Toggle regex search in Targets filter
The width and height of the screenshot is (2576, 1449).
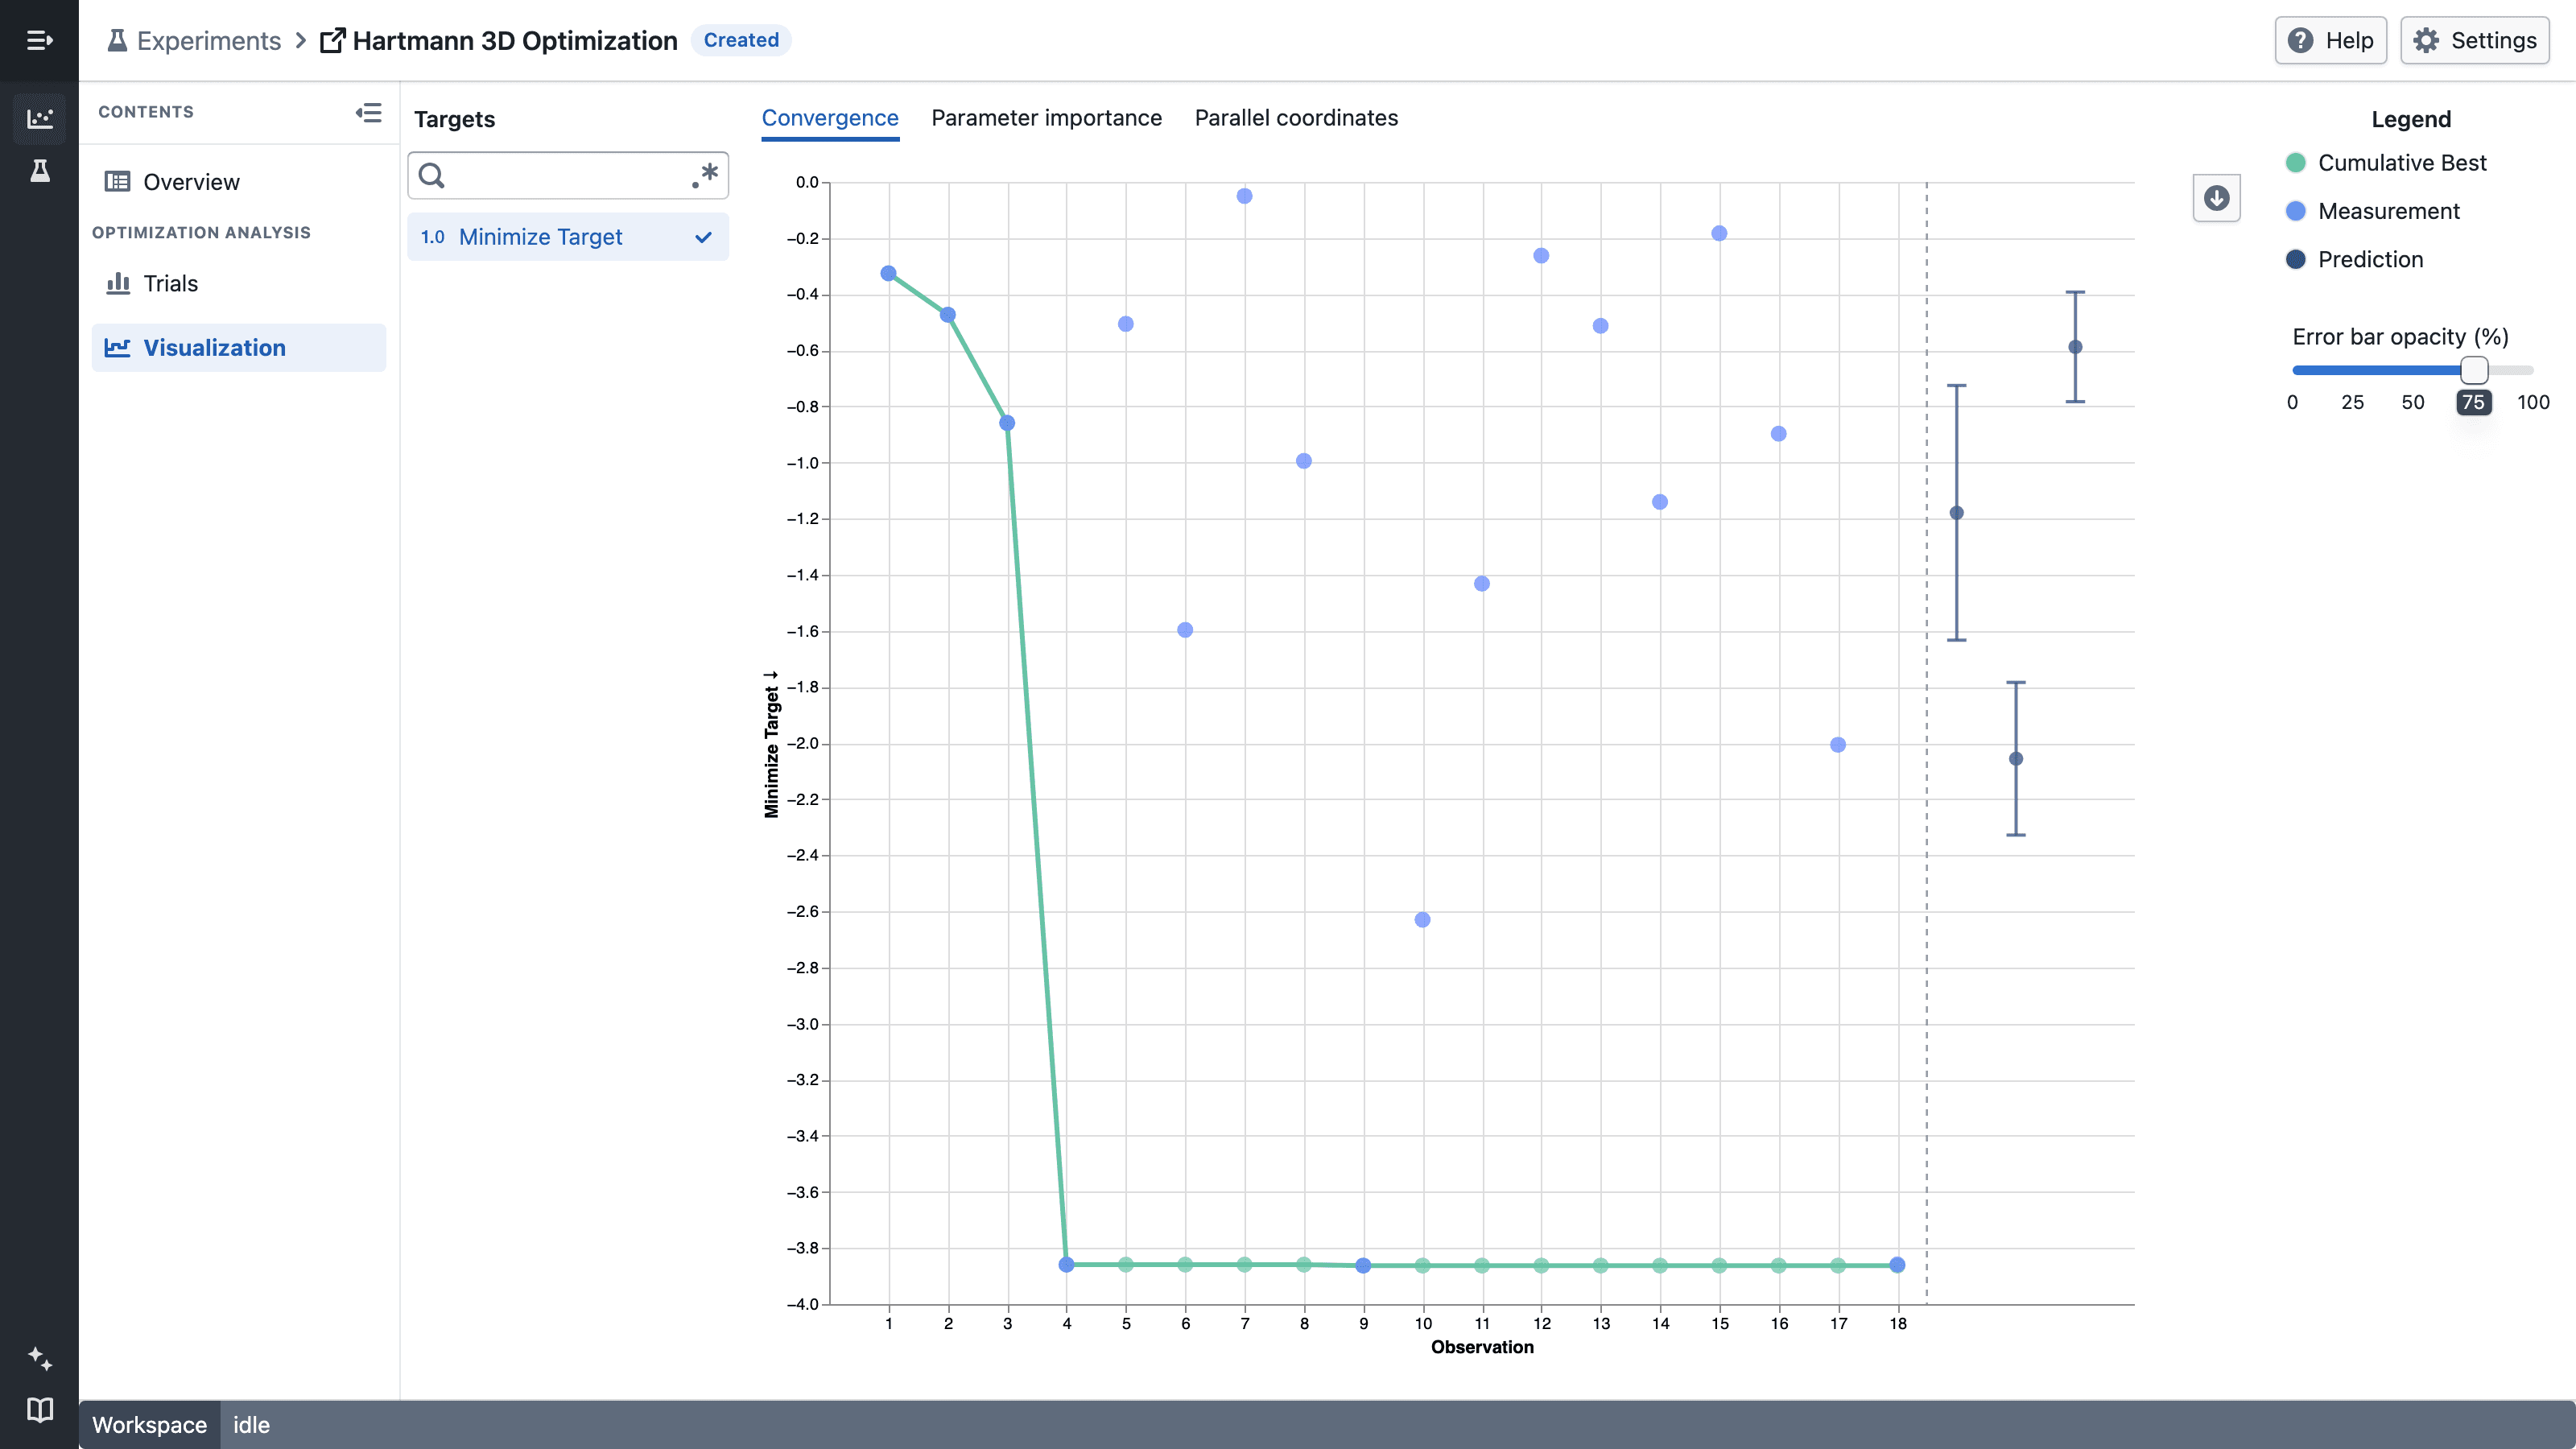tap(705, 176)
